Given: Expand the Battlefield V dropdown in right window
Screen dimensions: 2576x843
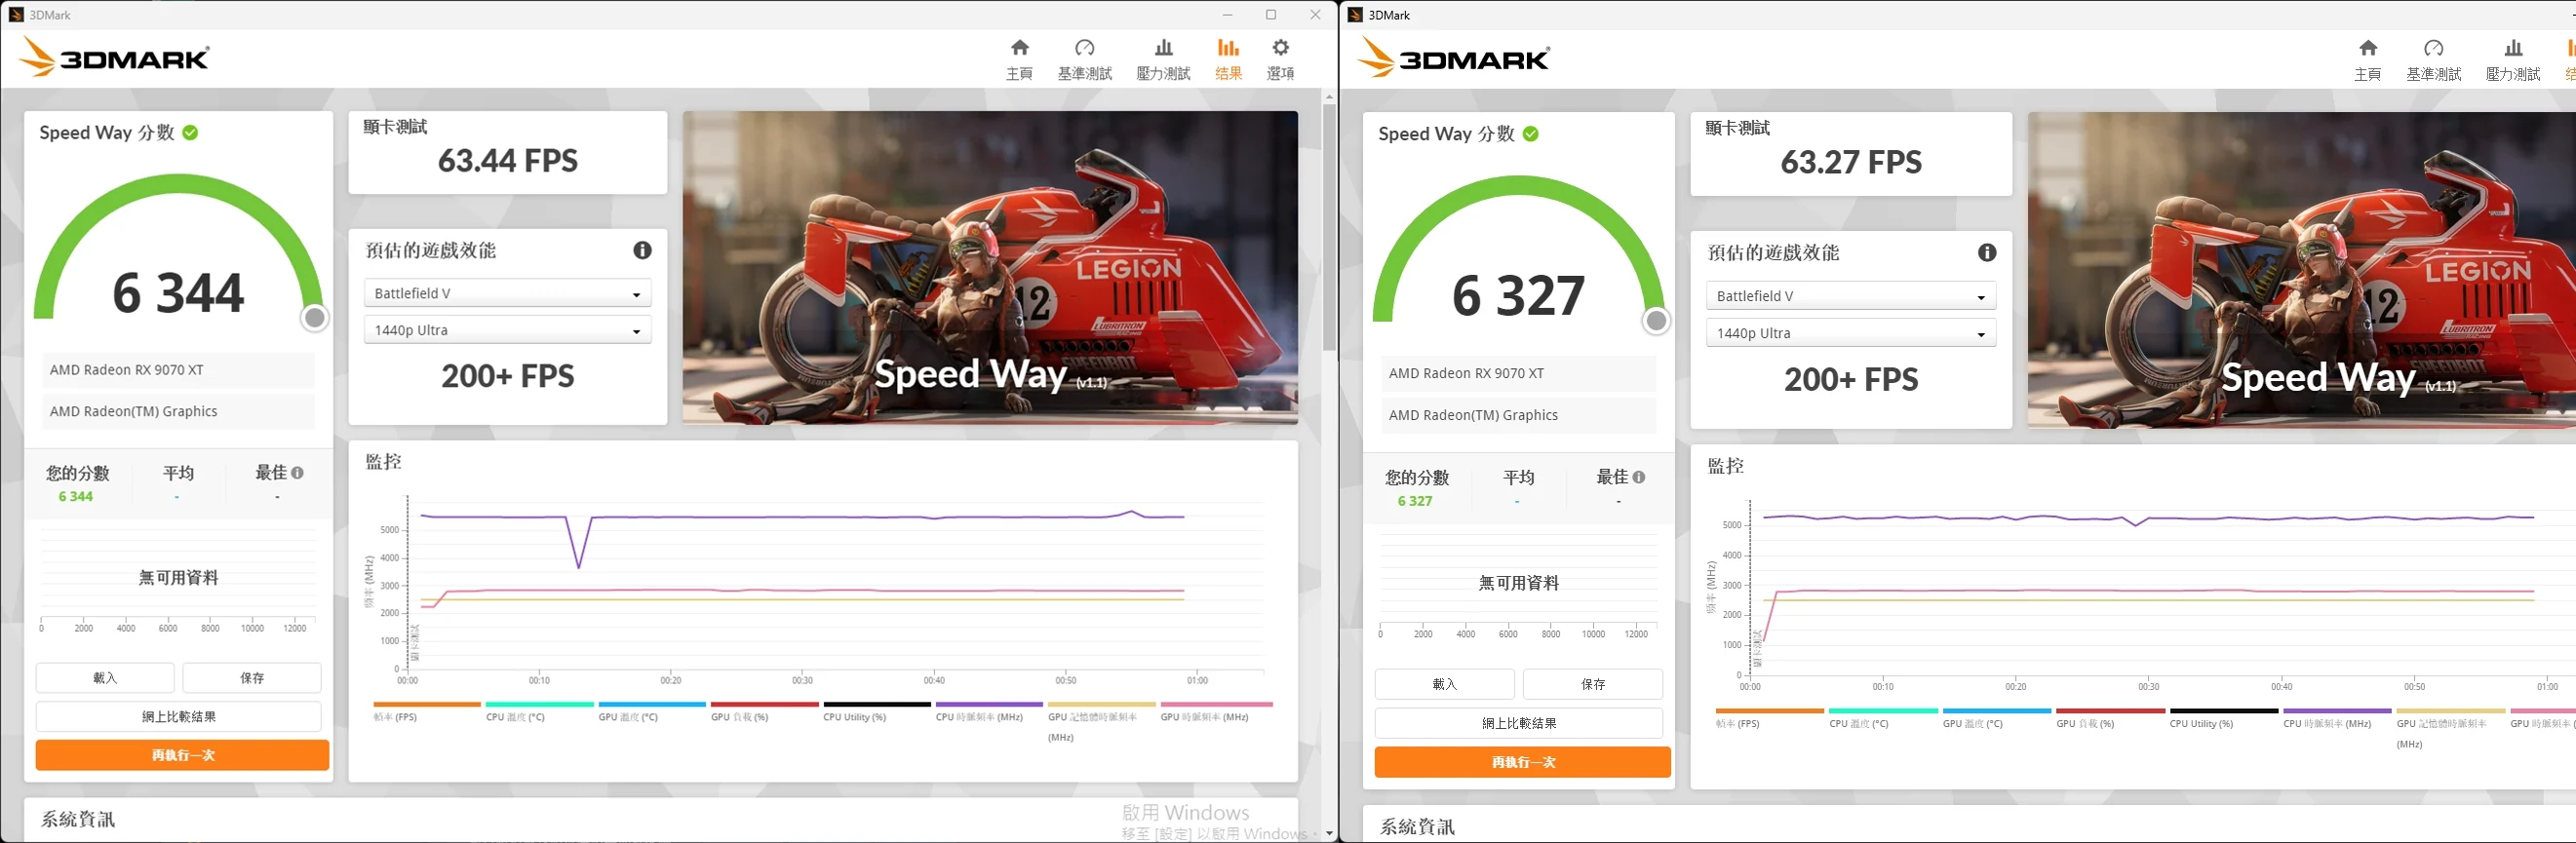Looking at the screenshot, I should [1850, 296].
